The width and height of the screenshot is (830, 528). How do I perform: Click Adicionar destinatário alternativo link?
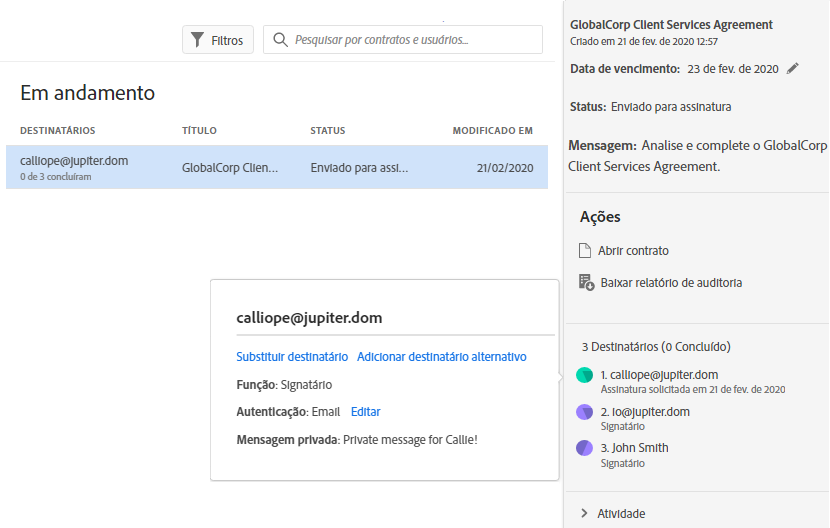[441, 356]
